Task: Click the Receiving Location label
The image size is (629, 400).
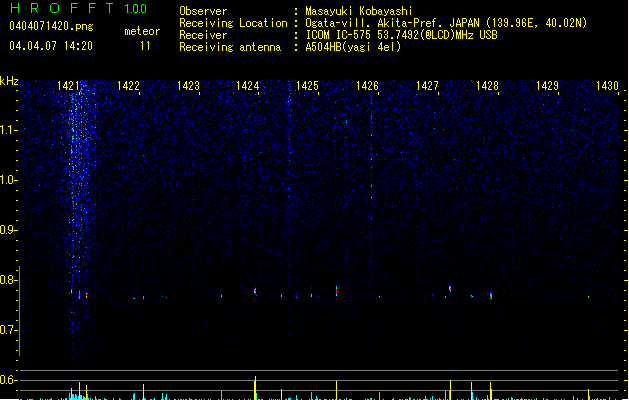Action: click(x=233, y=23)
